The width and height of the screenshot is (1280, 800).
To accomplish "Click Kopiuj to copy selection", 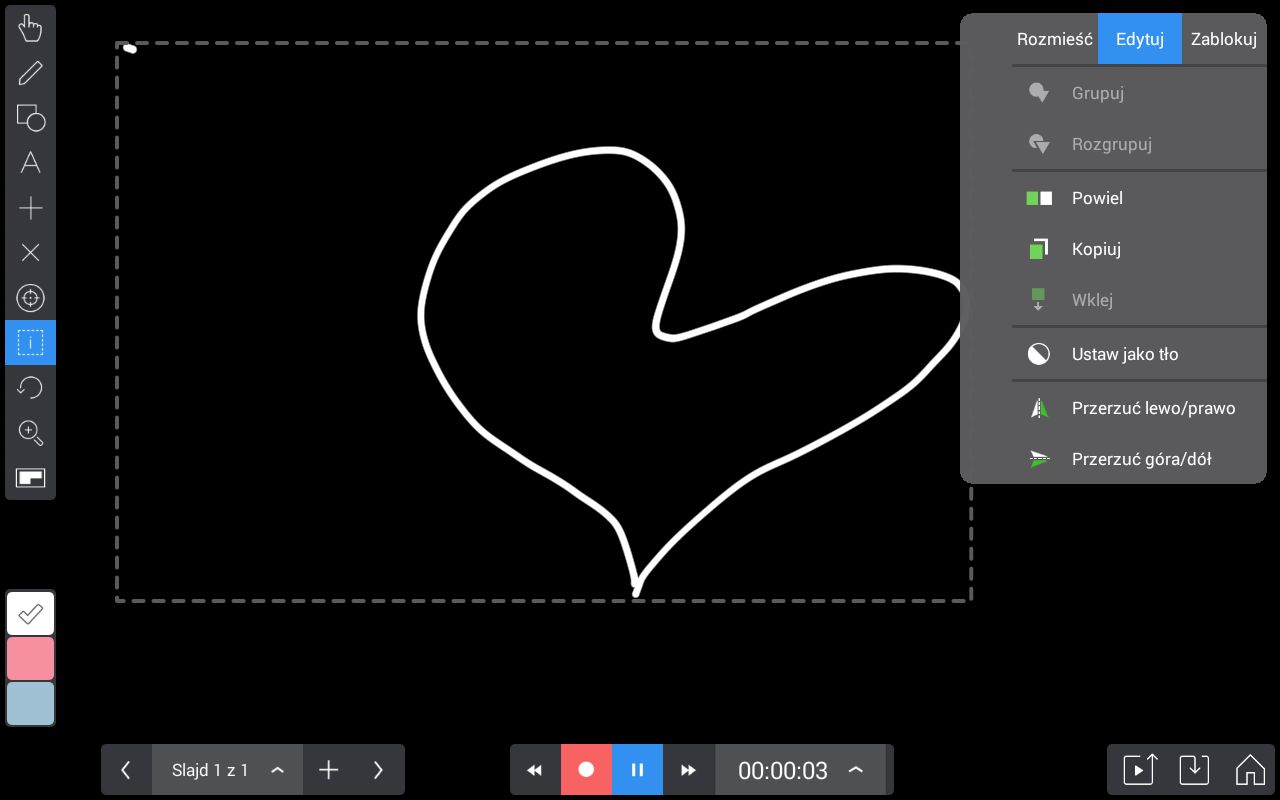I will [x=1139, y=249].
